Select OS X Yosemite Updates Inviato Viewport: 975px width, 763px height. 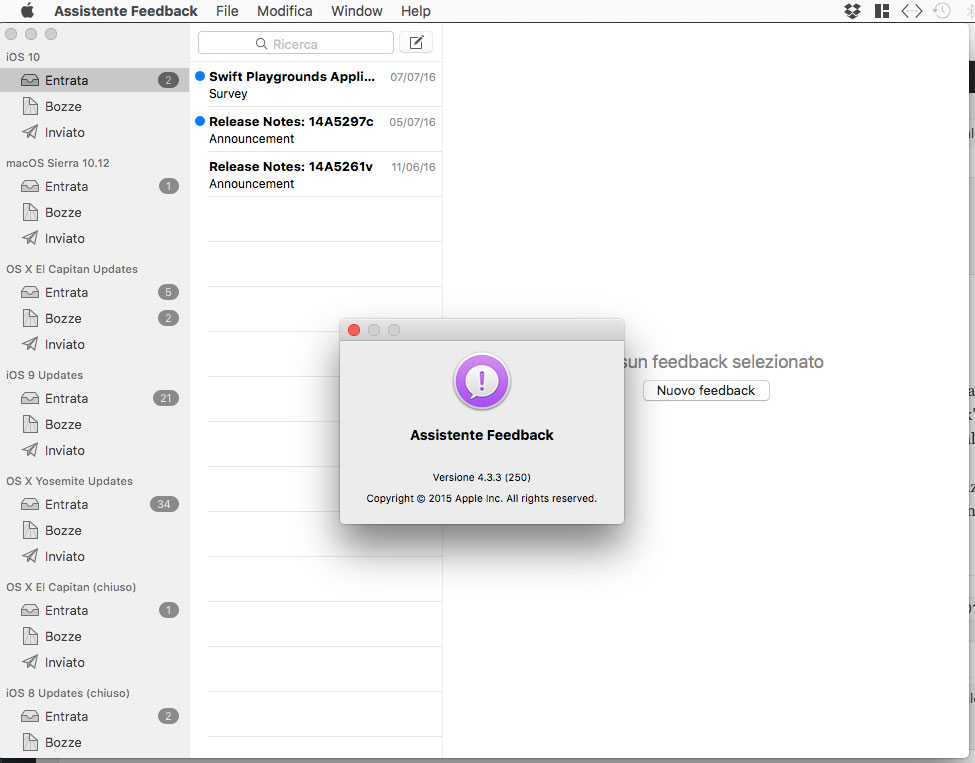[95, 557]
